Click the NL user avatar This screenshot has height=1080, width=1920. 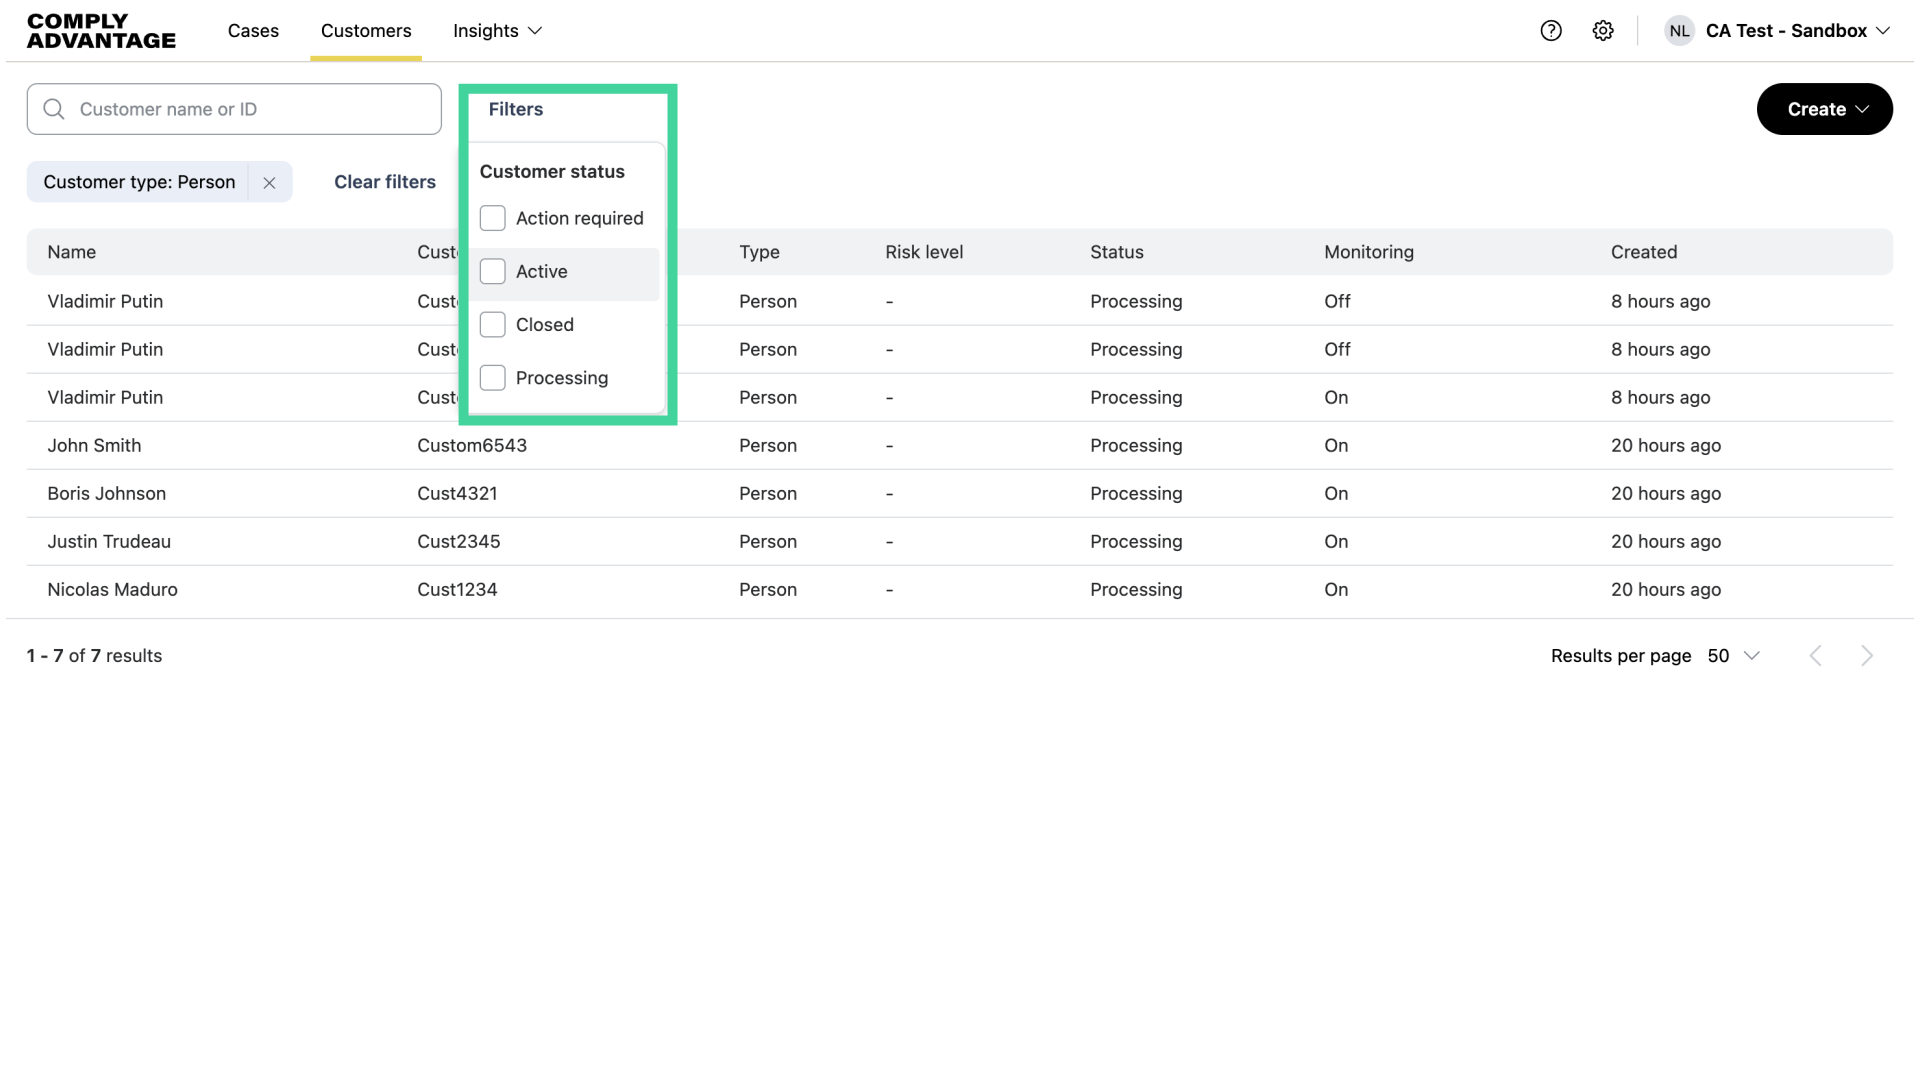pyautogui.click(x=1679, y=30)
